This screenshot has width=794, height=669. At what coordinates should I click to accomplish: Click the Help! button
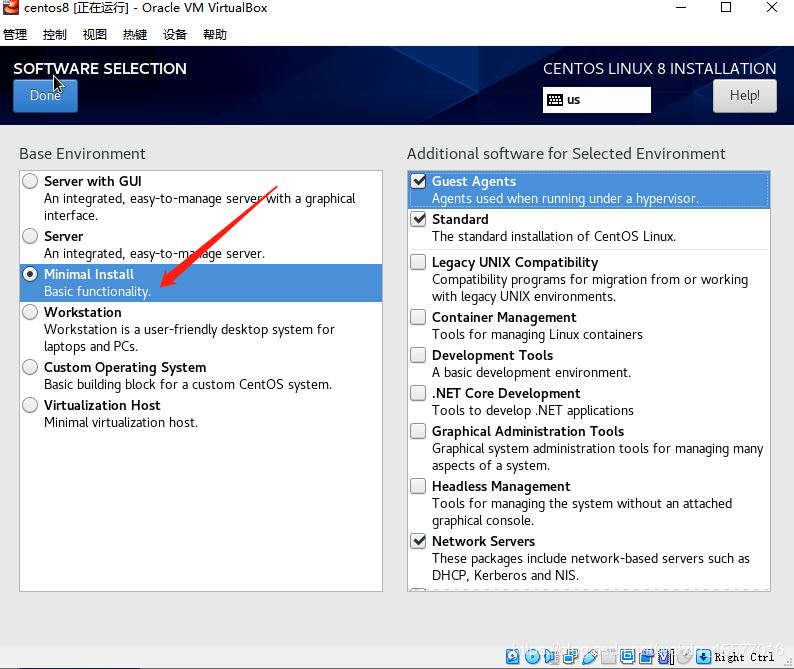(x=744, y=96)
